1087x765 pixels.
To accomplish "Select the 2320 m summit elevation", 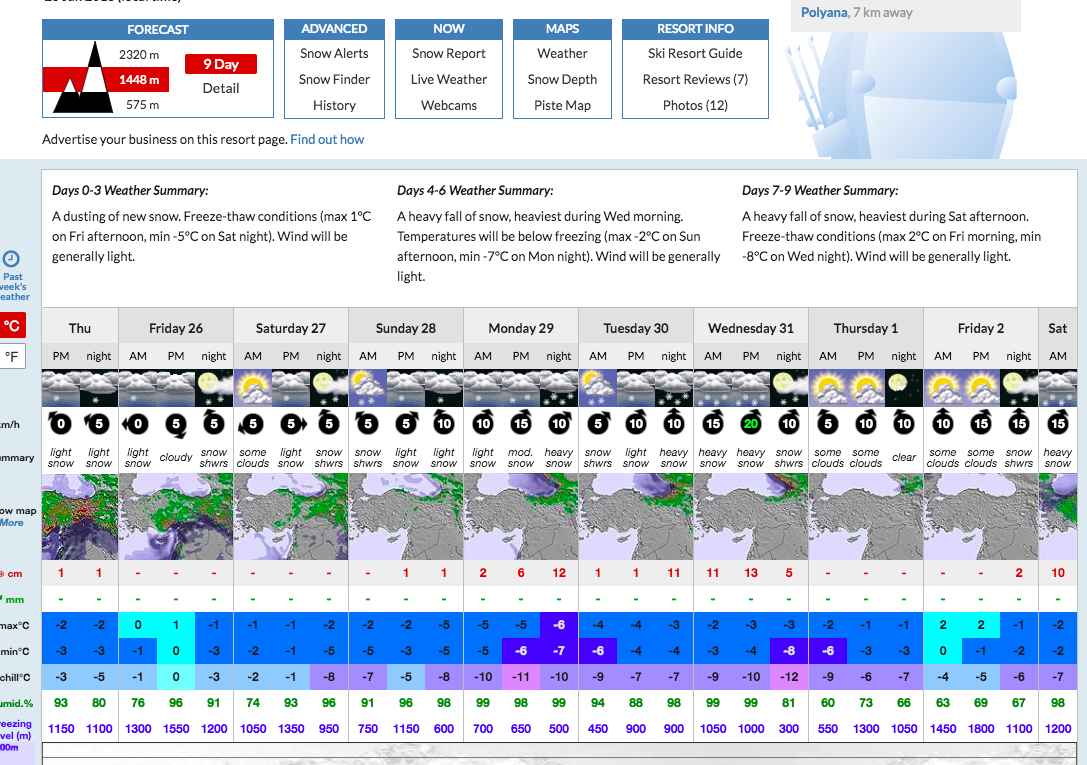I will [x=139, y=55].
